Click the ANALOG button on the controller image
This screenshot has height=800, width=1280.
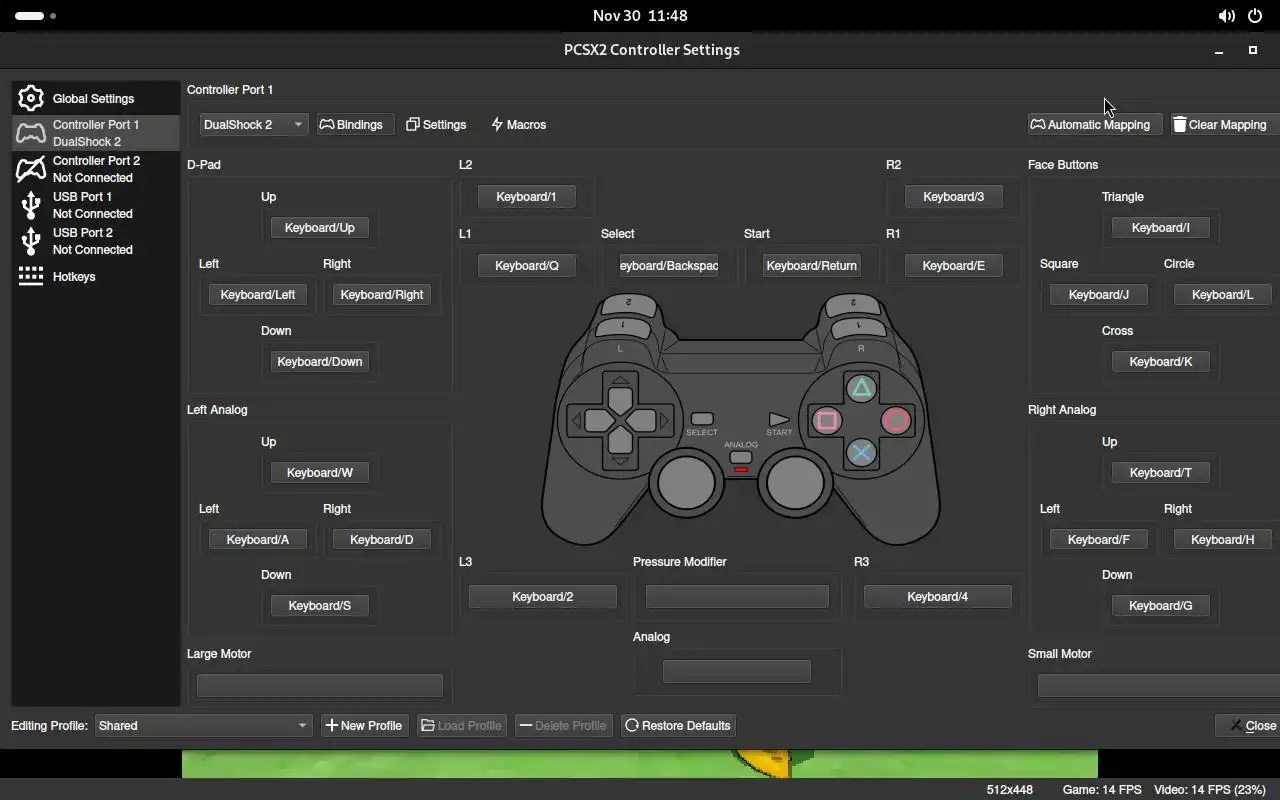coord(741,457)
